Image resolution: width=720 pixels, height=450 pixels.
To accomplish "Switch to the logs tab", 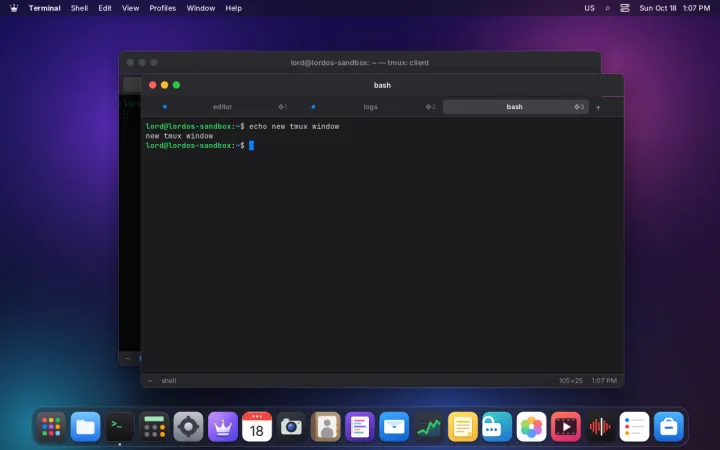I will [370, 107].
